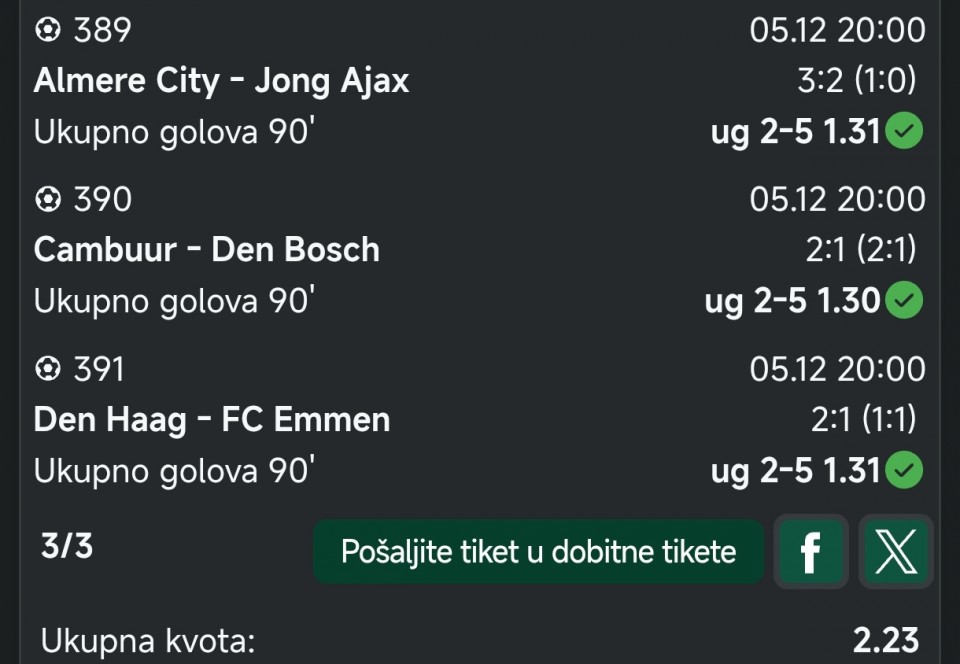Click the soccer ball icon beside 391
Viewport: 960px width, 664px height.
coord(47,370)
